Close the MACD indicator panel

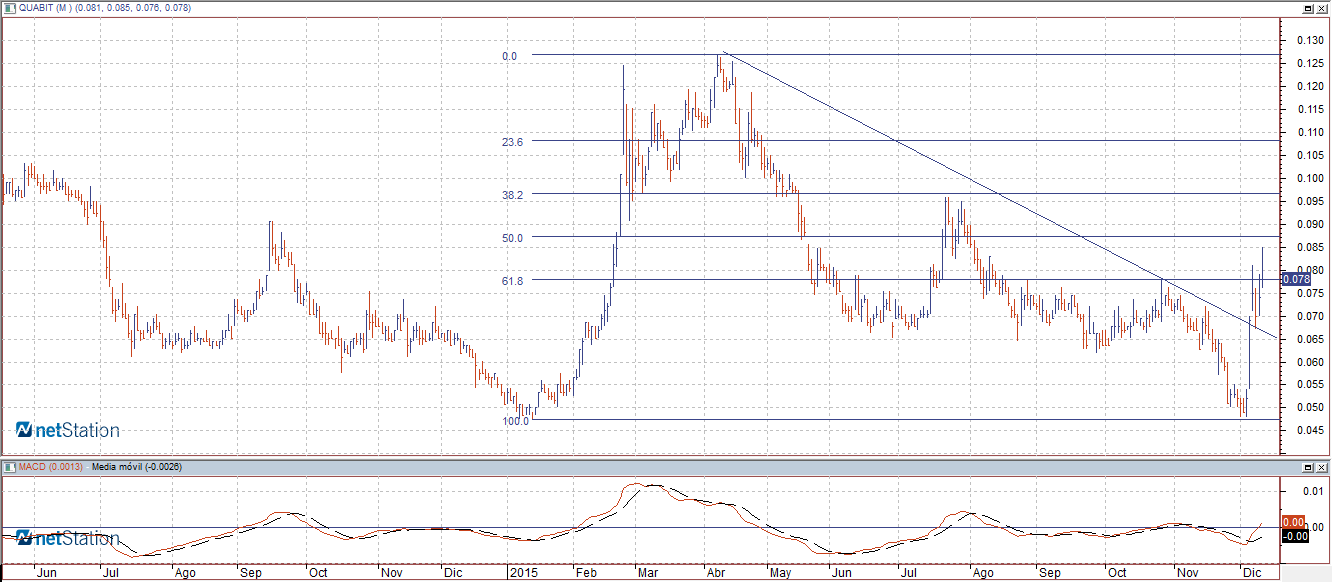click(1320, 467)
